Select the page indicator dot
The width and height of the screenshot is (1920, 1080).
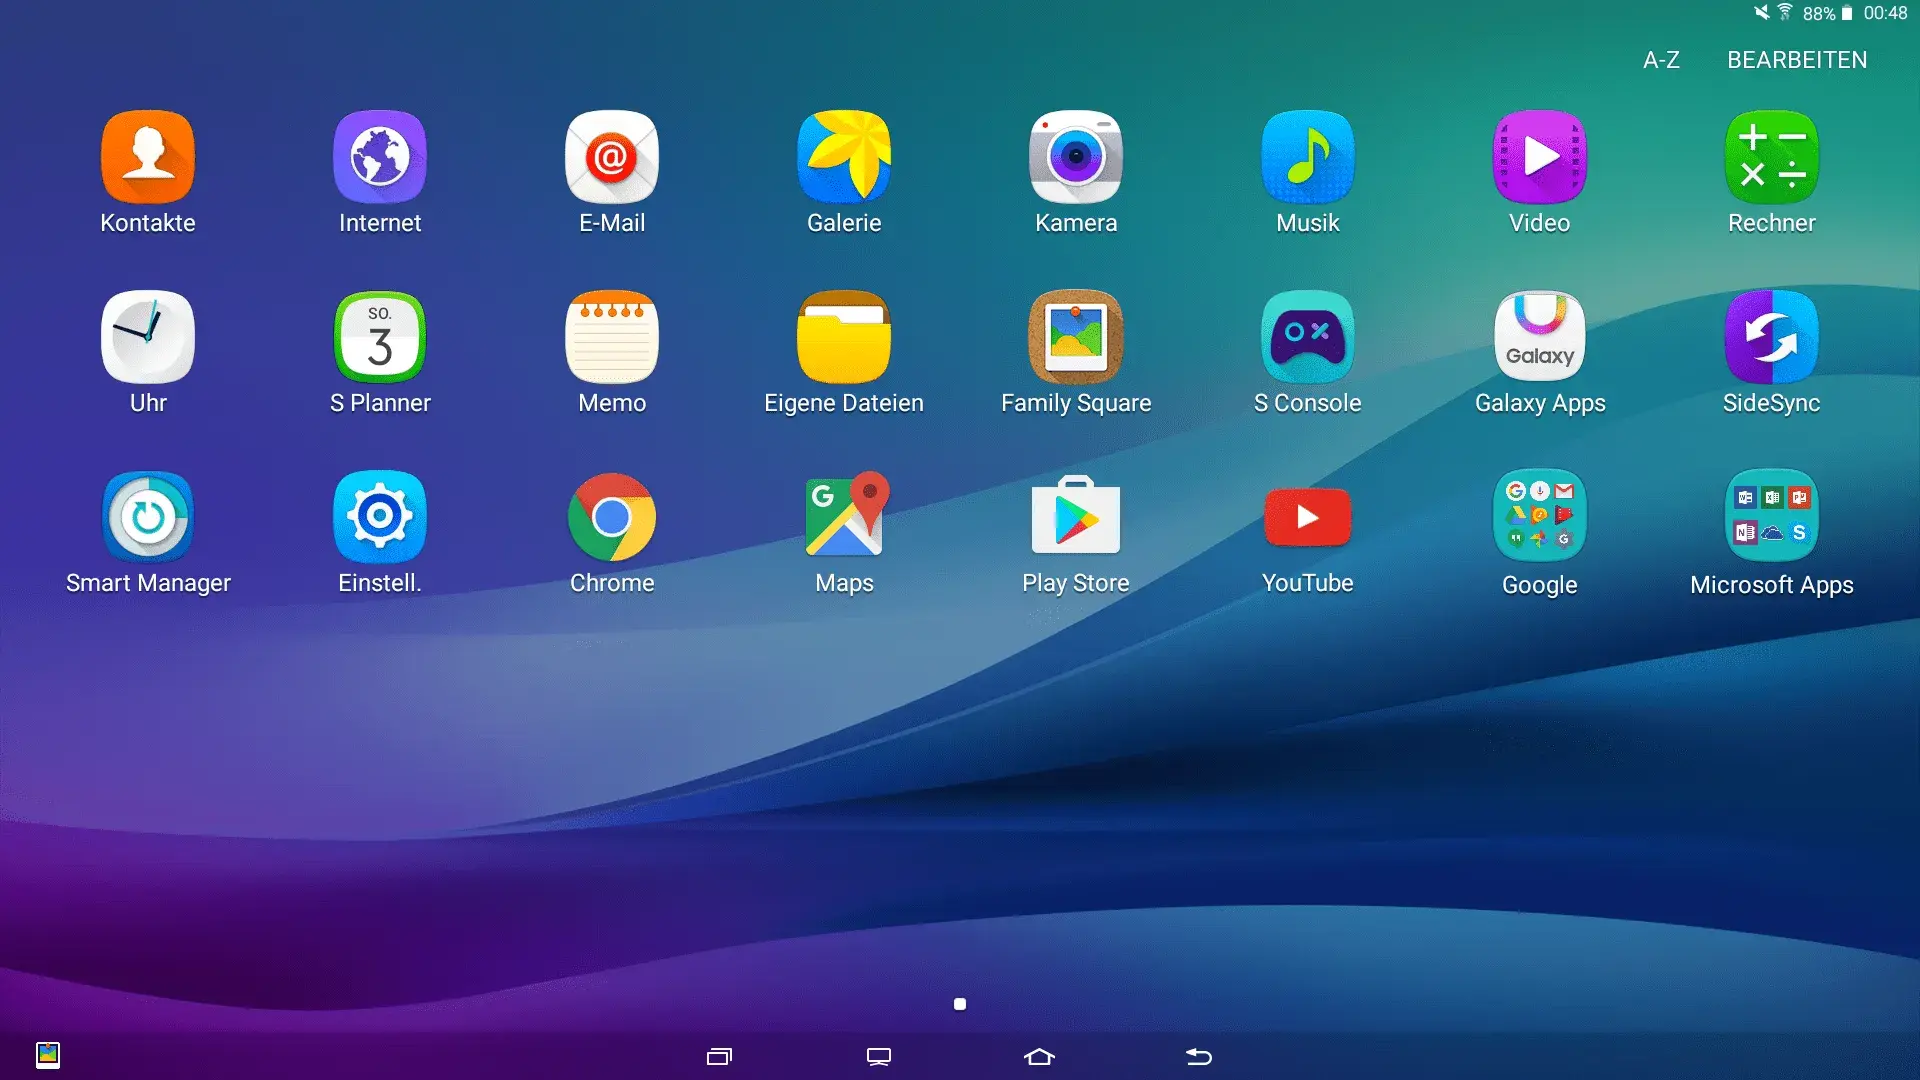960,1004
